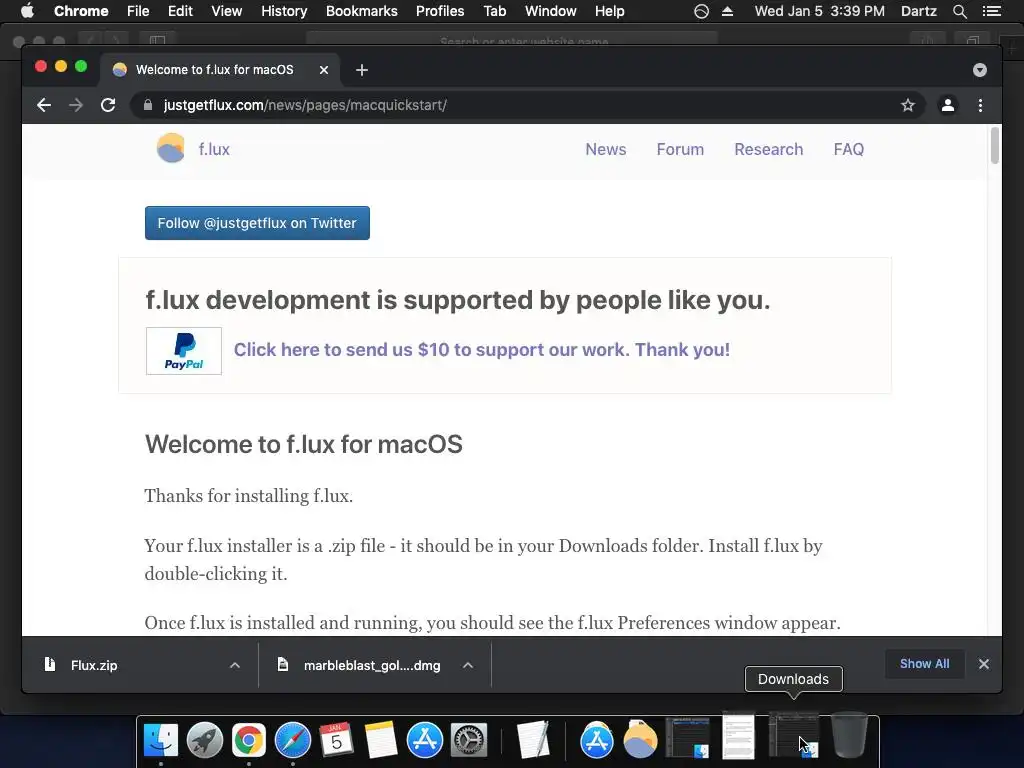Open the document page Dock item

739,737
